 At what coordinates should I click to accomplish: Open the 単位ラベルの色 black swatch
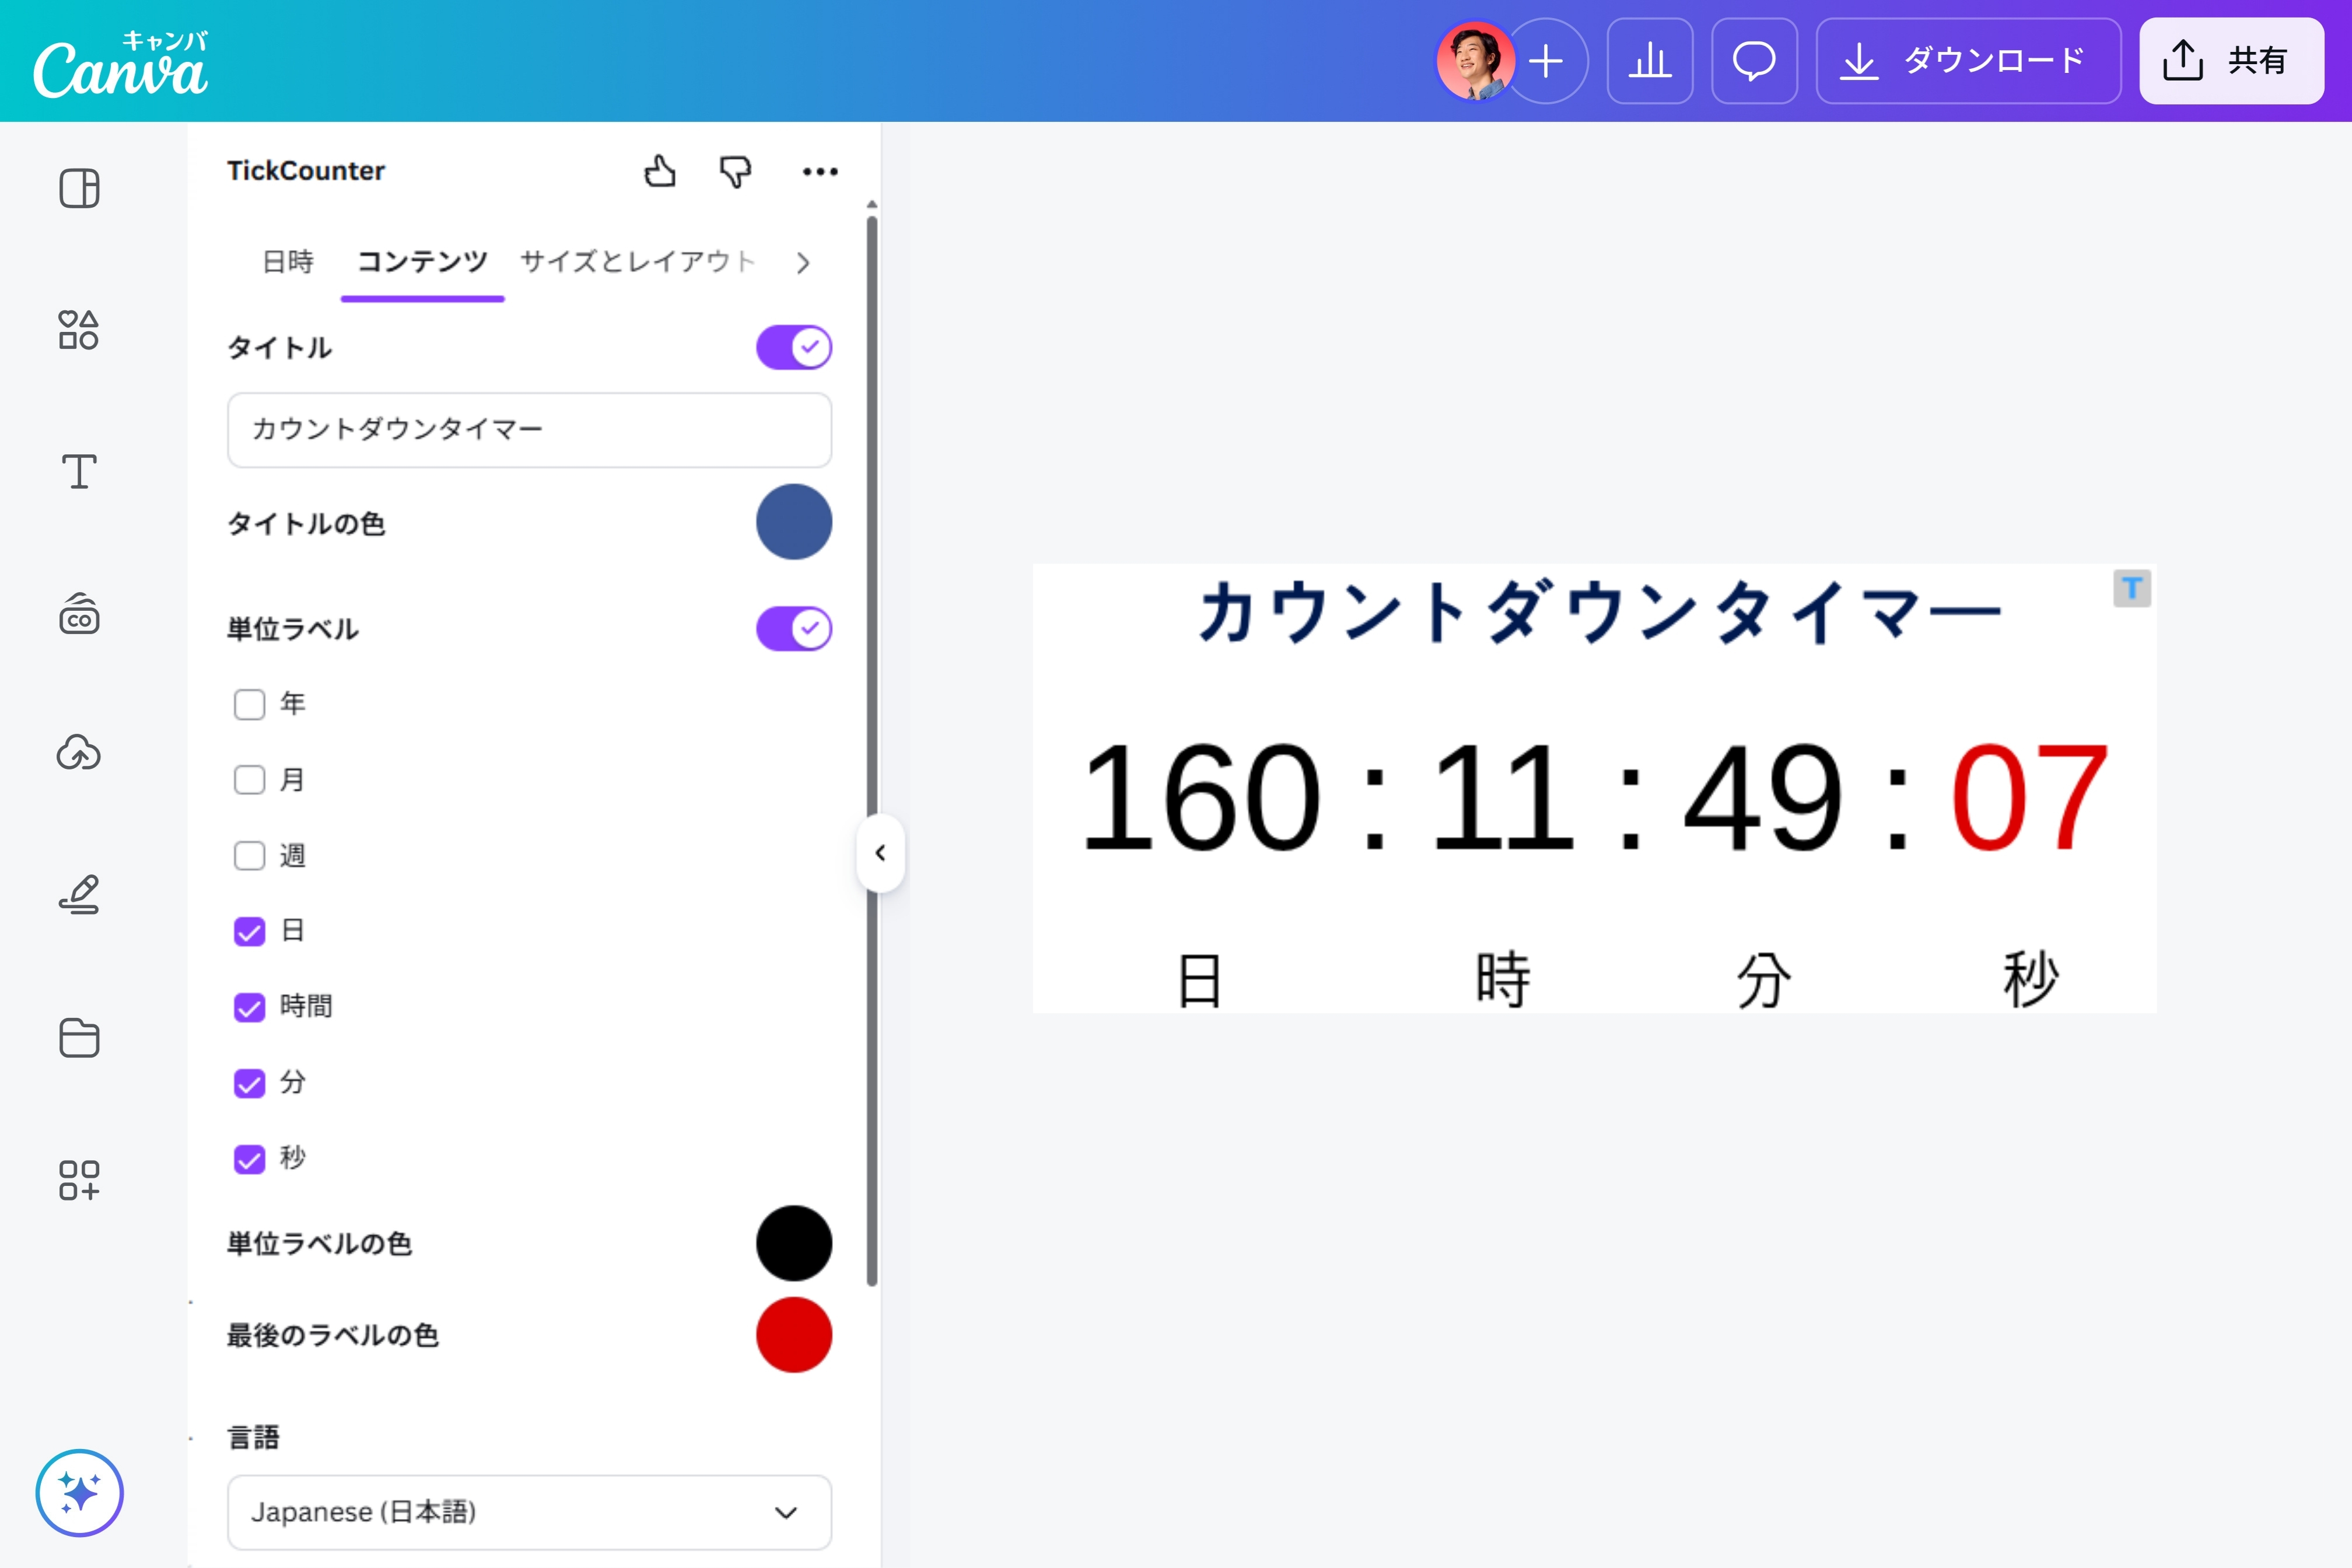point(794,1243)
